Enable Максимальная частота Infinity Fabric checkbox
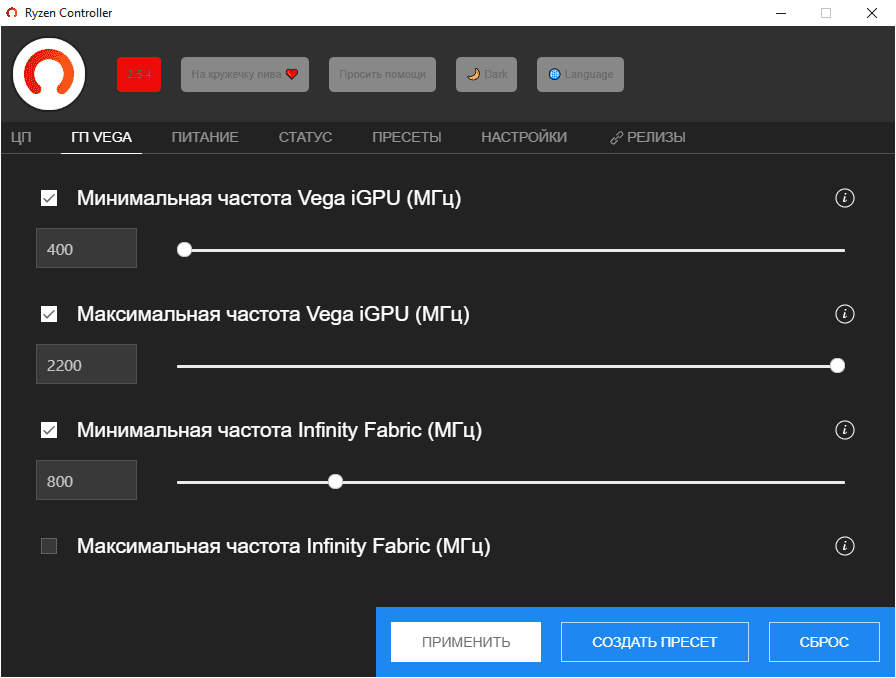The width and height of the screenshot is (896, 678). click(49, 546)
